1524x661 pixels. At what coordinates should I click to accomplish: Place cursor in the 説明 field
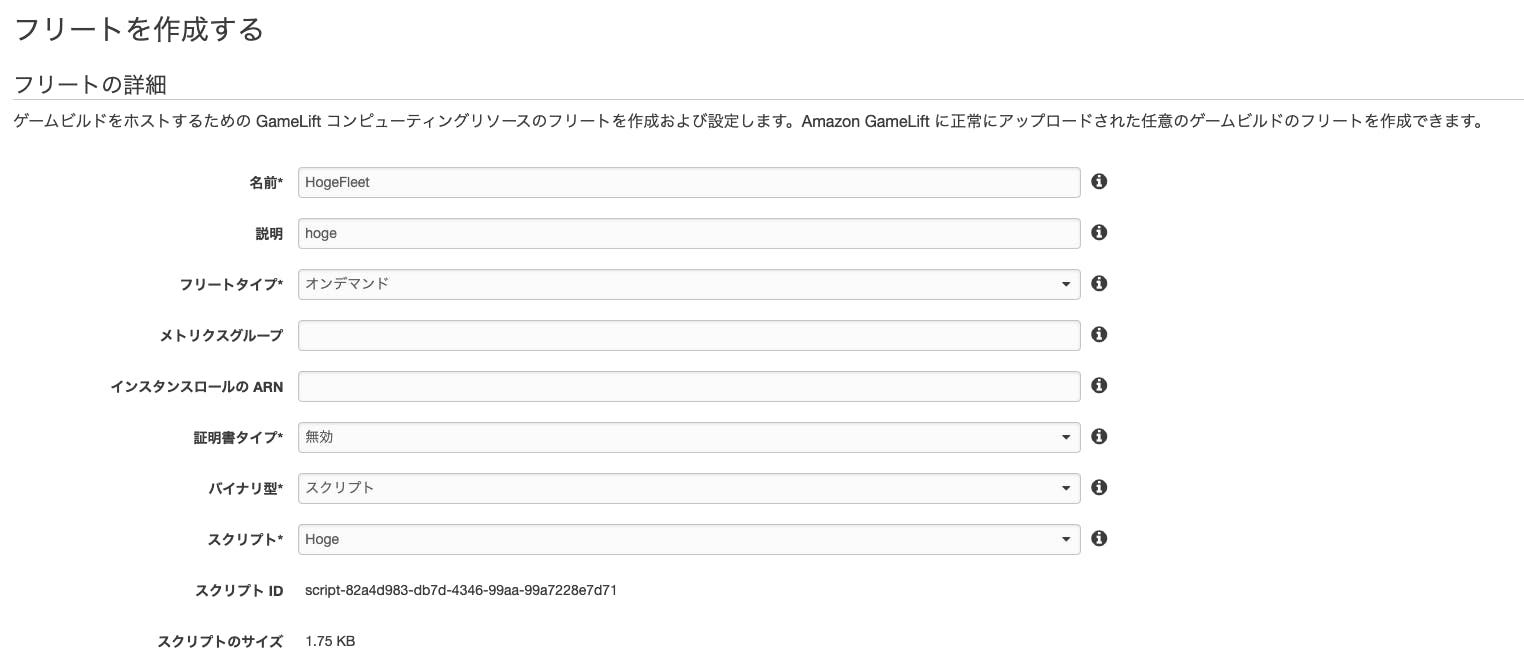[689, 232]
